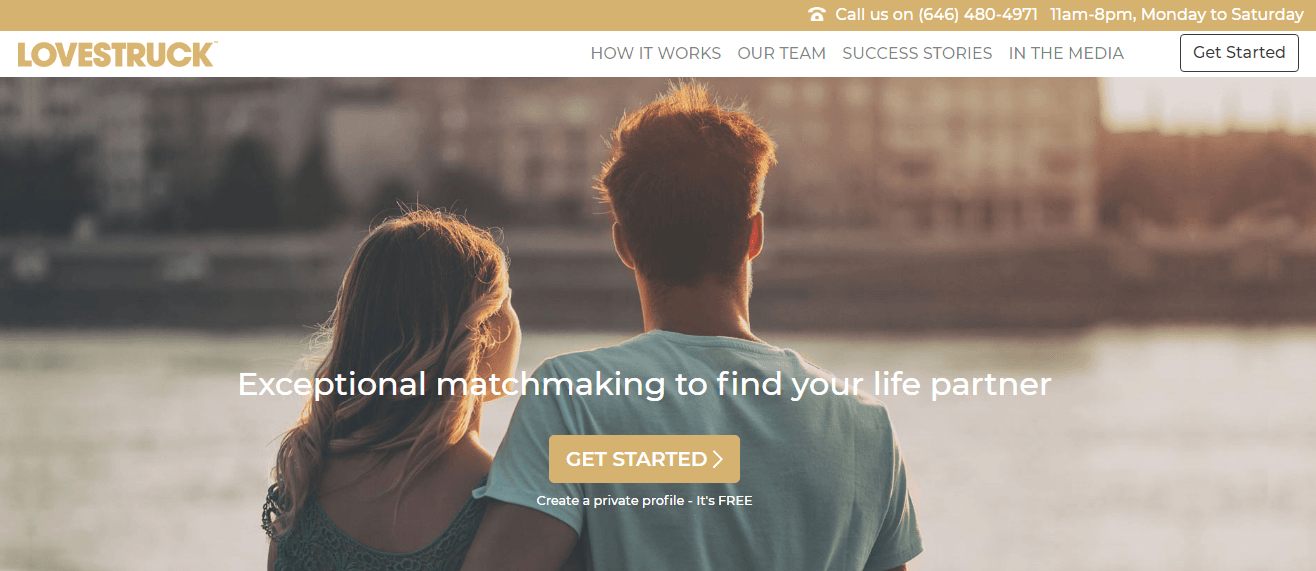Click the chevron arrow inside gold GET STARTED

pos(717,459)
